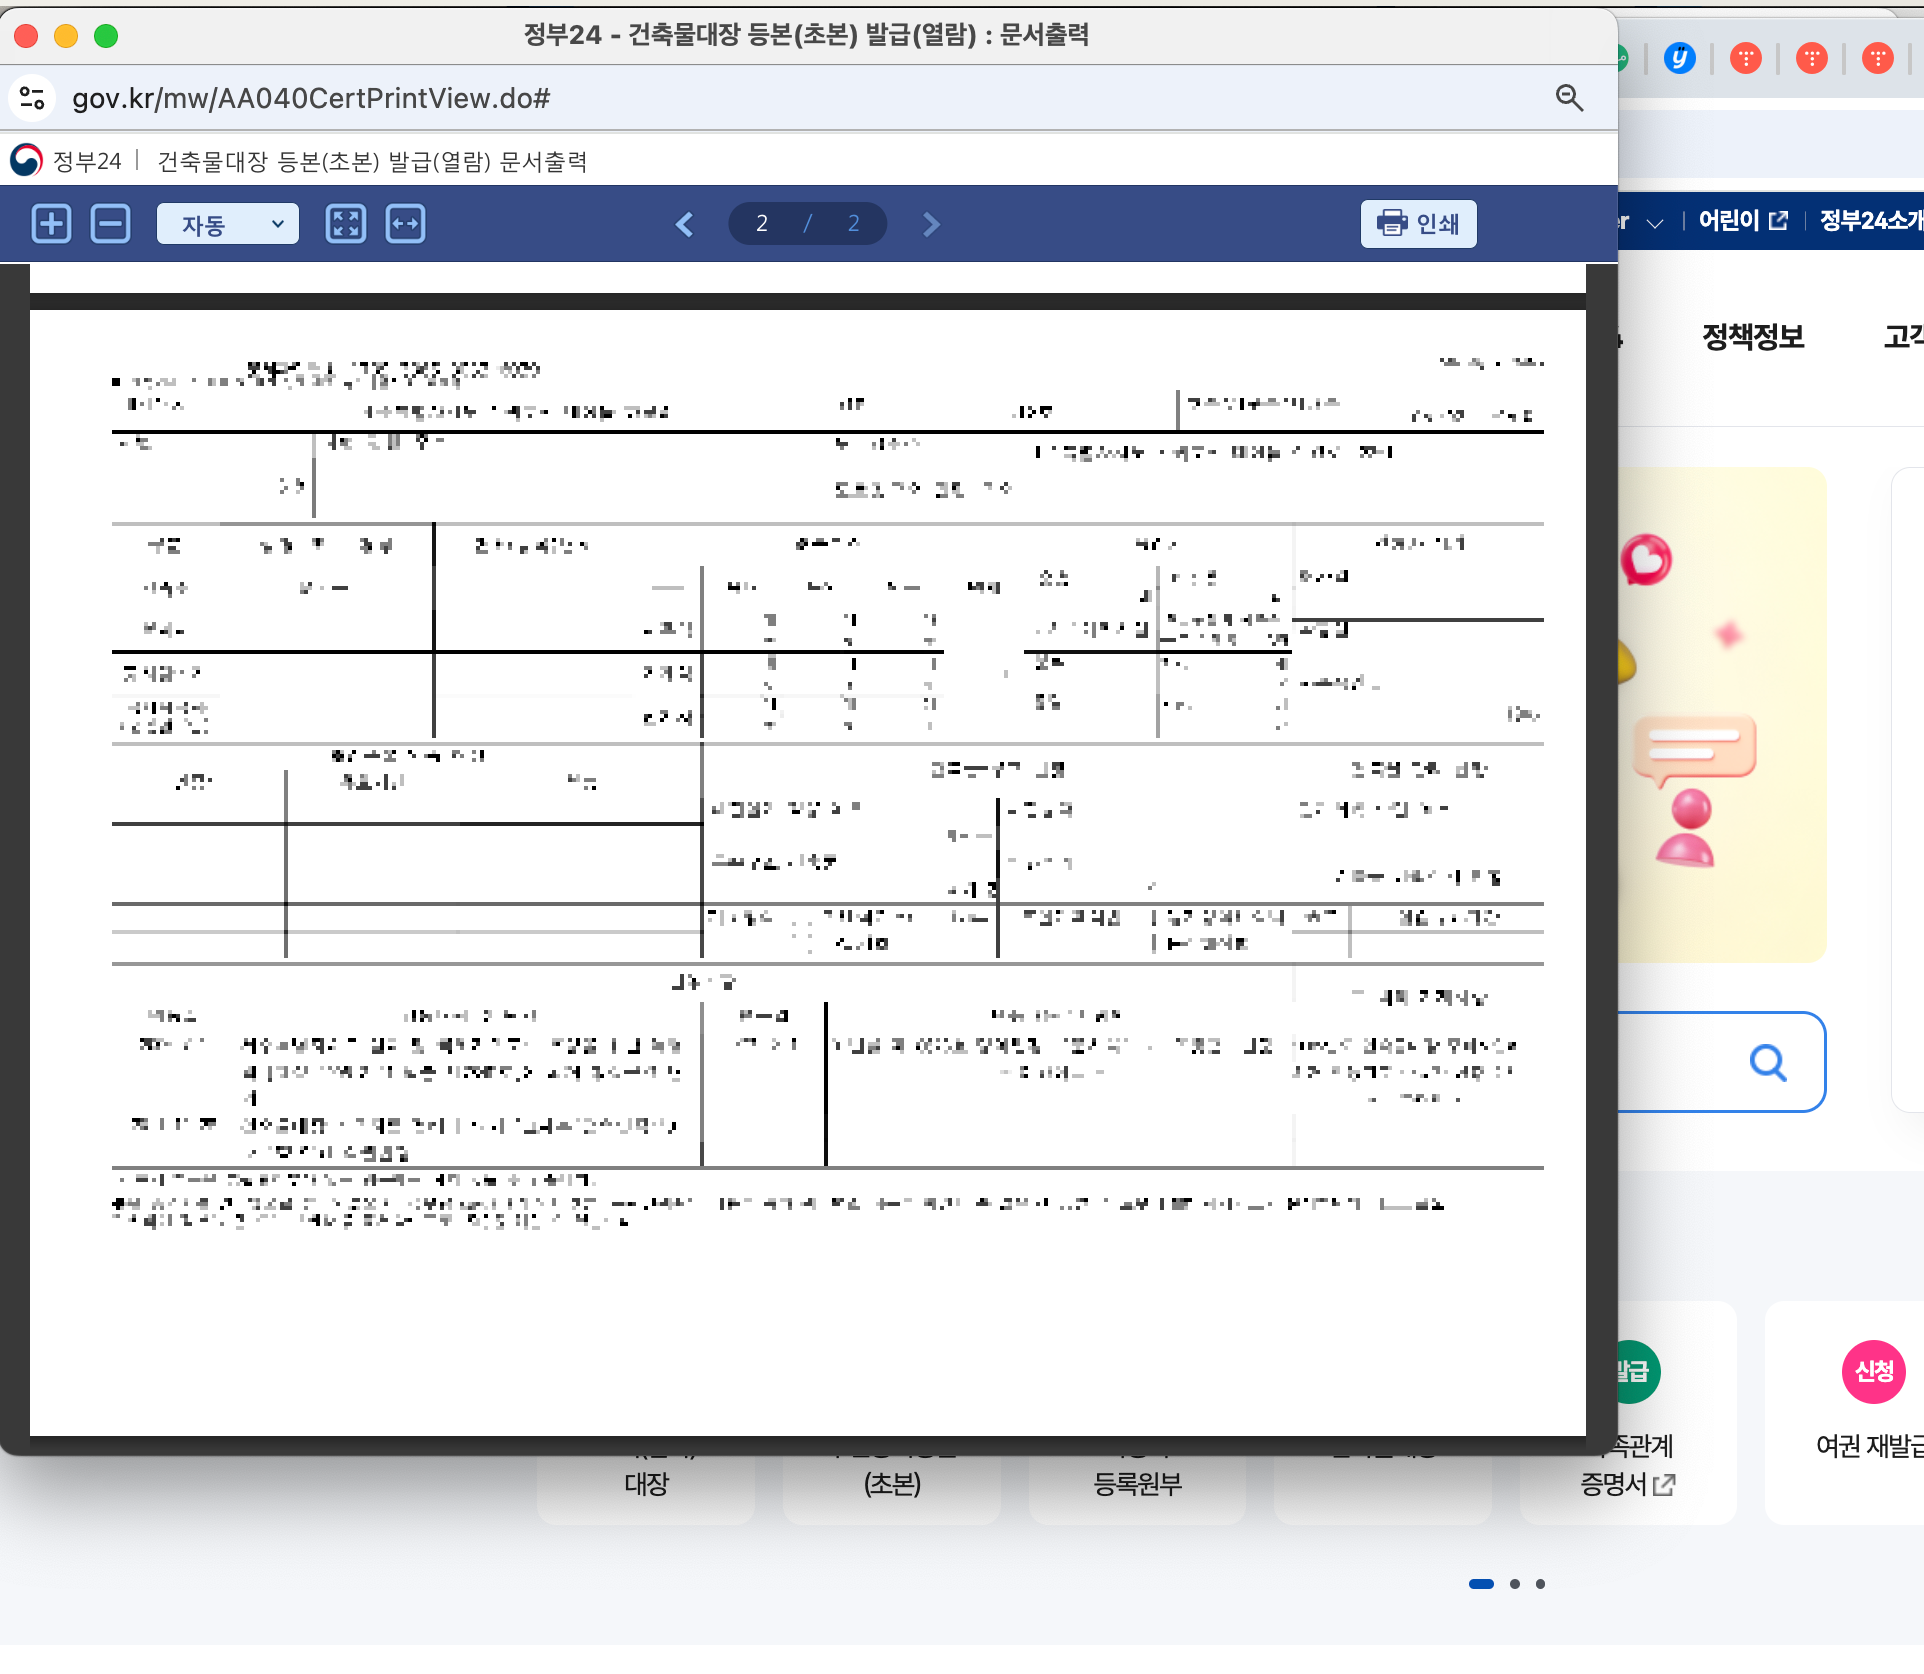Expand the chevron dropdown beside 어린이

(1655, 223)
